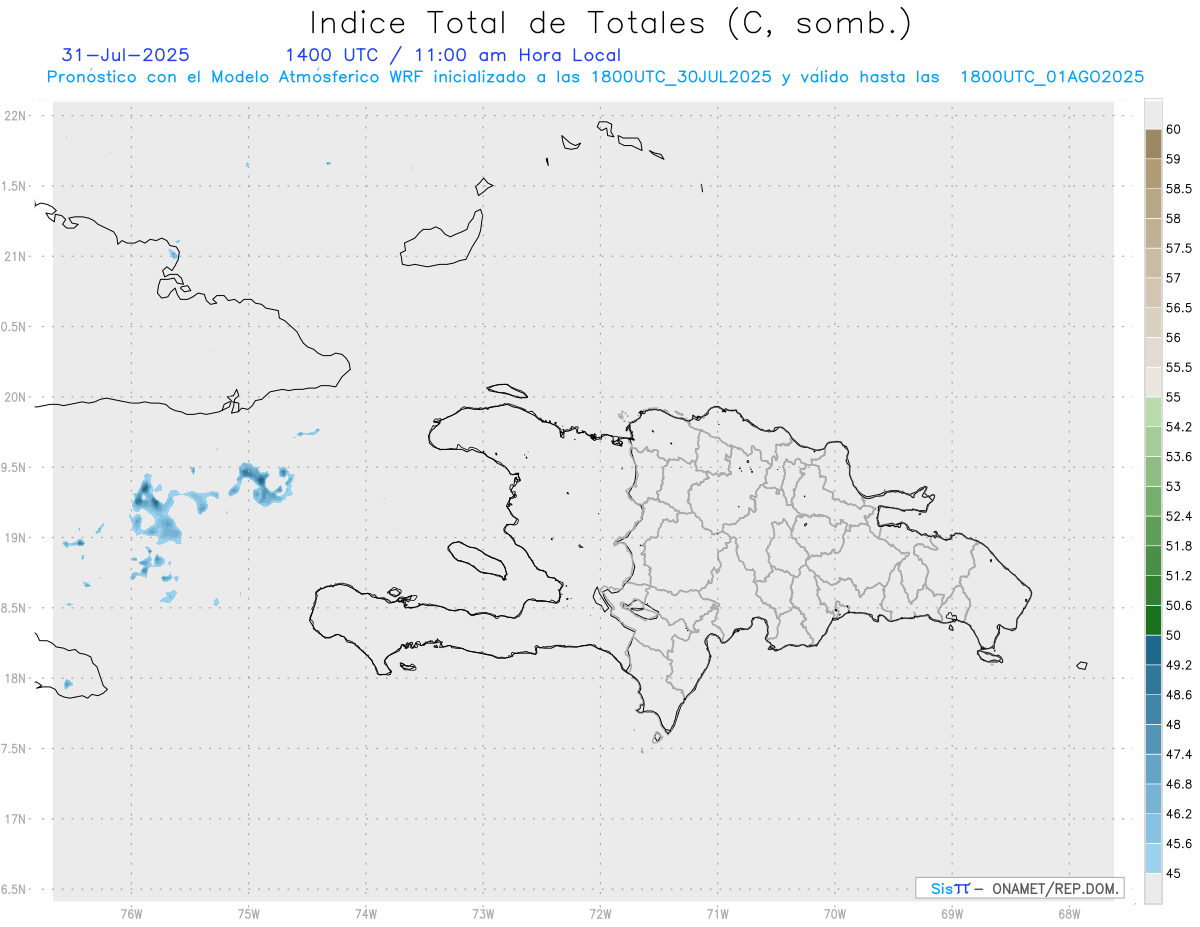Image resolution: width=1200 pixels, height=927 pixels.
Task: Click the latitude label '18N'
Action: pos(15,679)
